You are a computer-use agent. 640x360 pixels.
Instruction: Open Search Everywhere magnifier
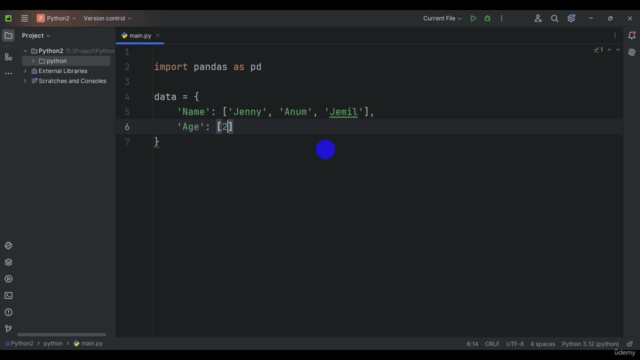coord(554,18)
